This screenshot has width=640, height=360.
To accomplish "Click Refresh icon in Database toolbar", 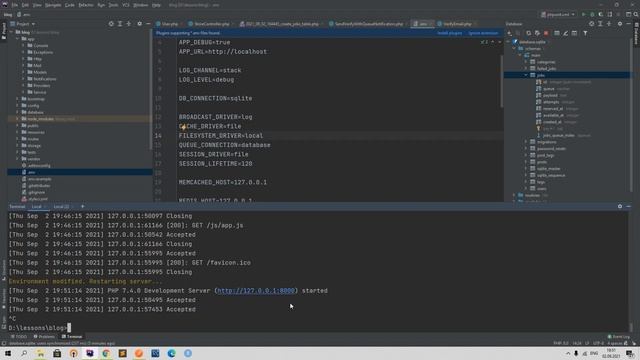I will [528, 33].
